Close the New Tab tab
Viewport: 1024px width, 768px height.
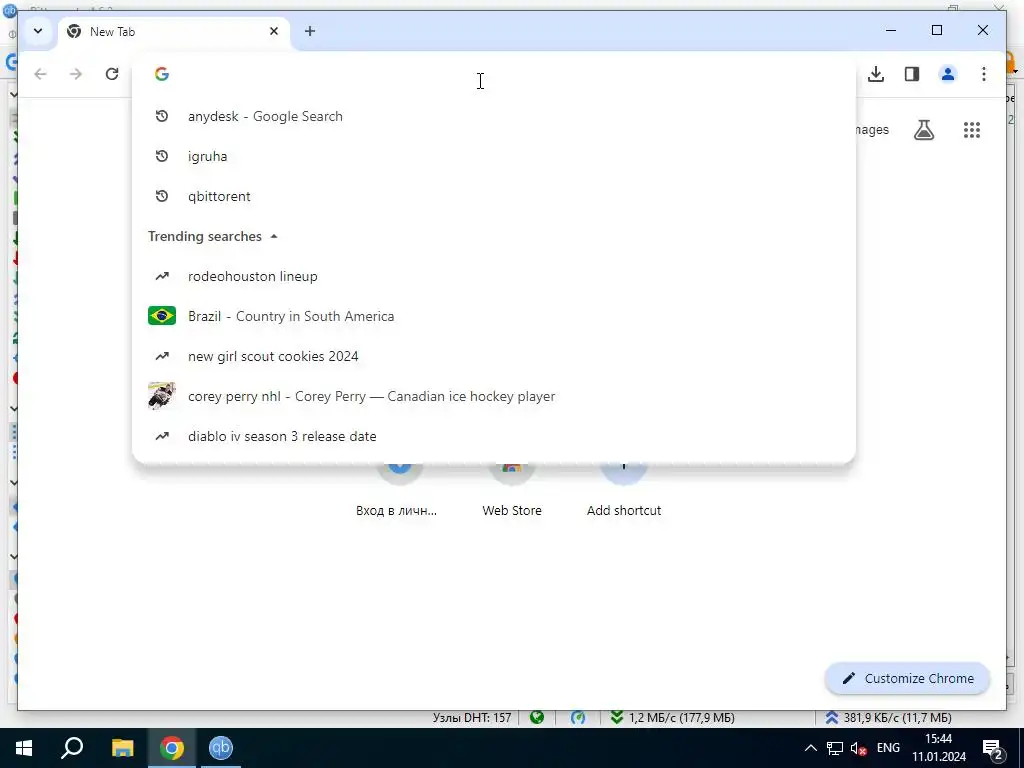point(274,31)
